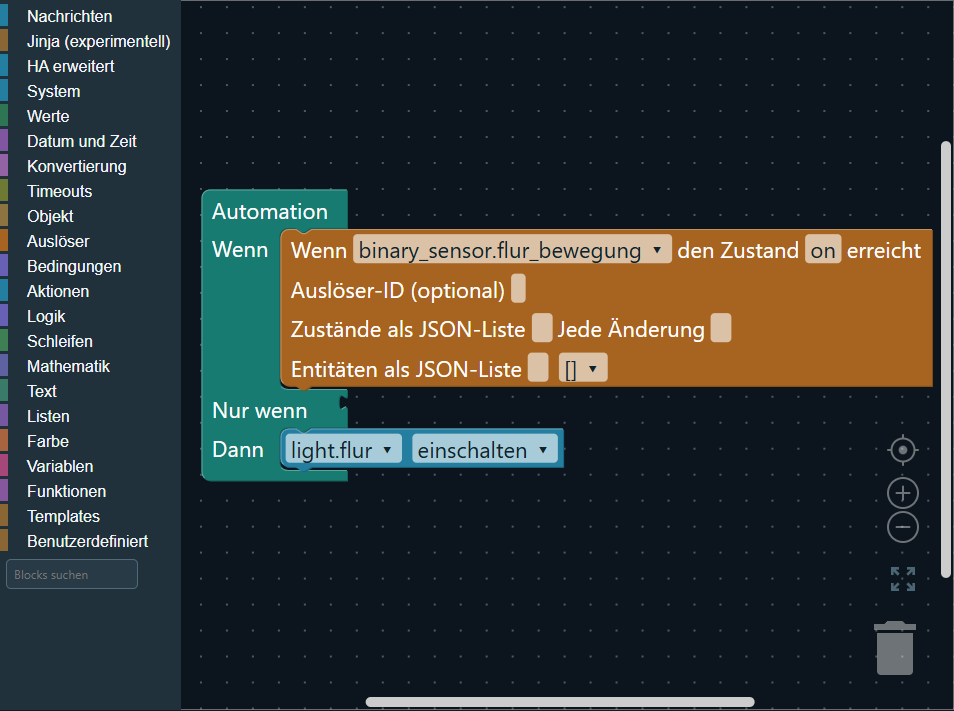Screen dimensions: 954x711
Task: Click the trash can icon
Action: point(895,648)
